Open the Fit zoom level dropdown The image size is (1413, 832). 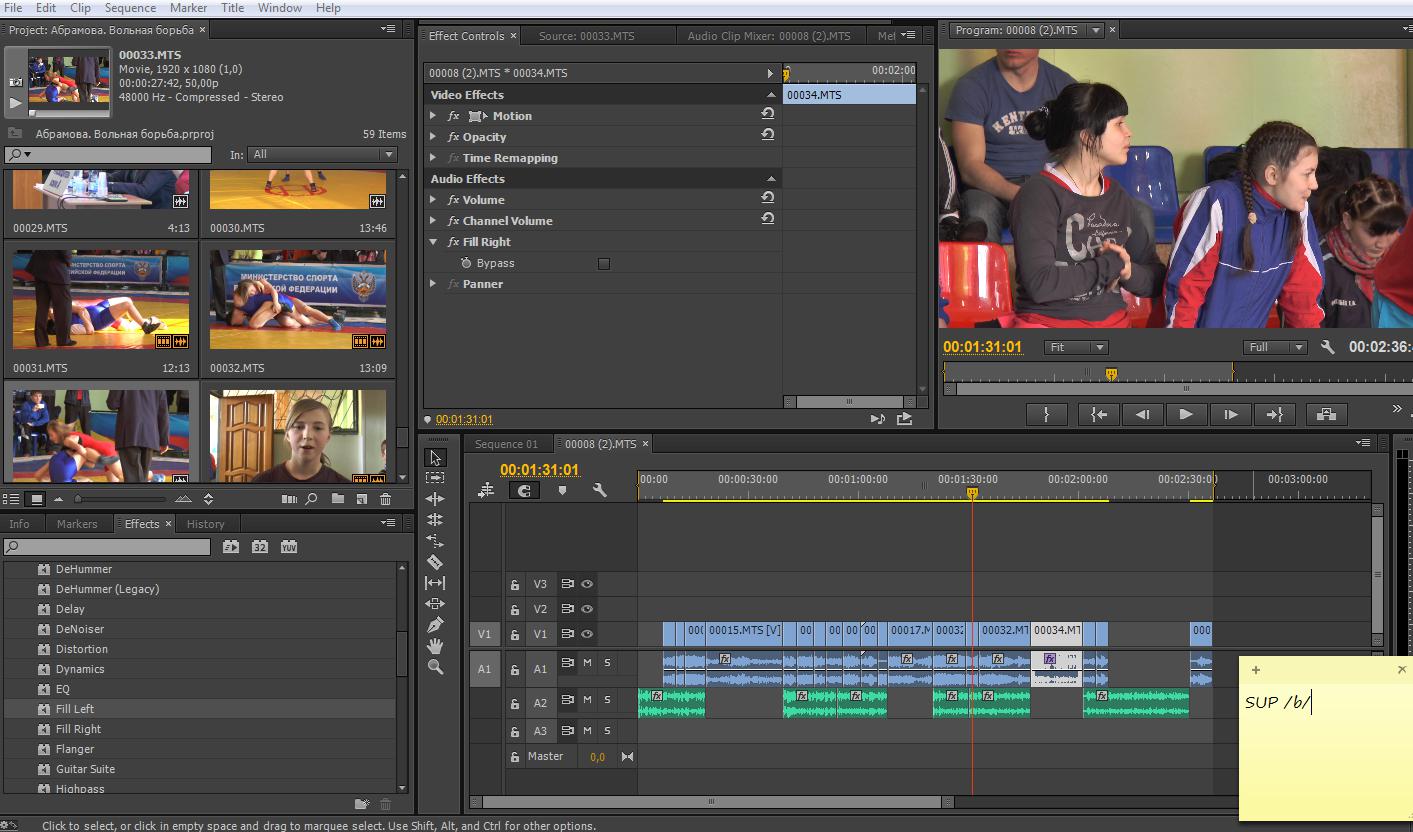pos(1076,347)
